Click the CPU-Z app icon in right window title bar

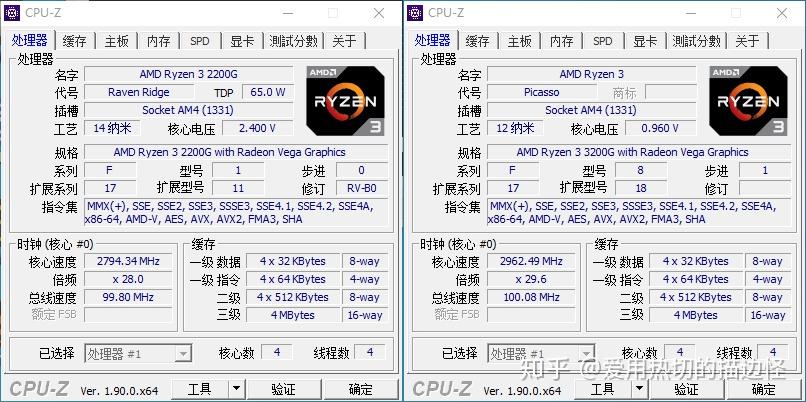coord(415,13)
